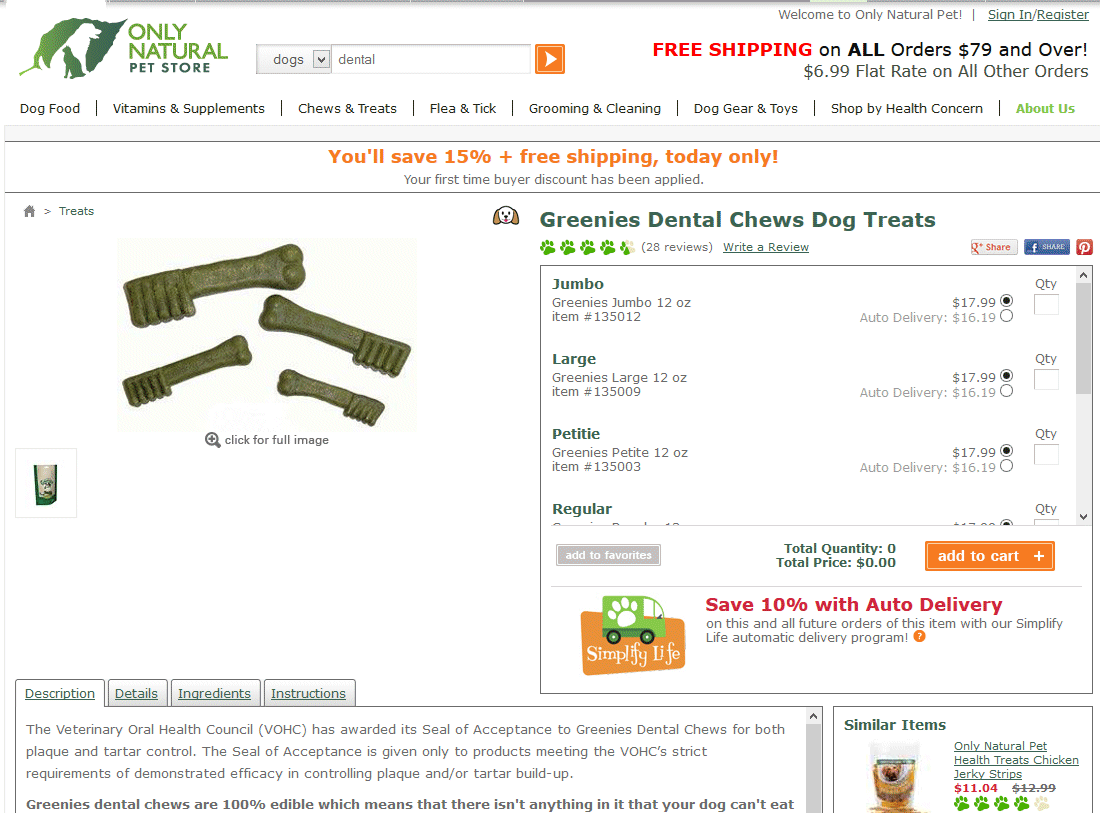Click the orange search arrow button
Screen dimensions: 1100x813
click(x=549, y=59)
